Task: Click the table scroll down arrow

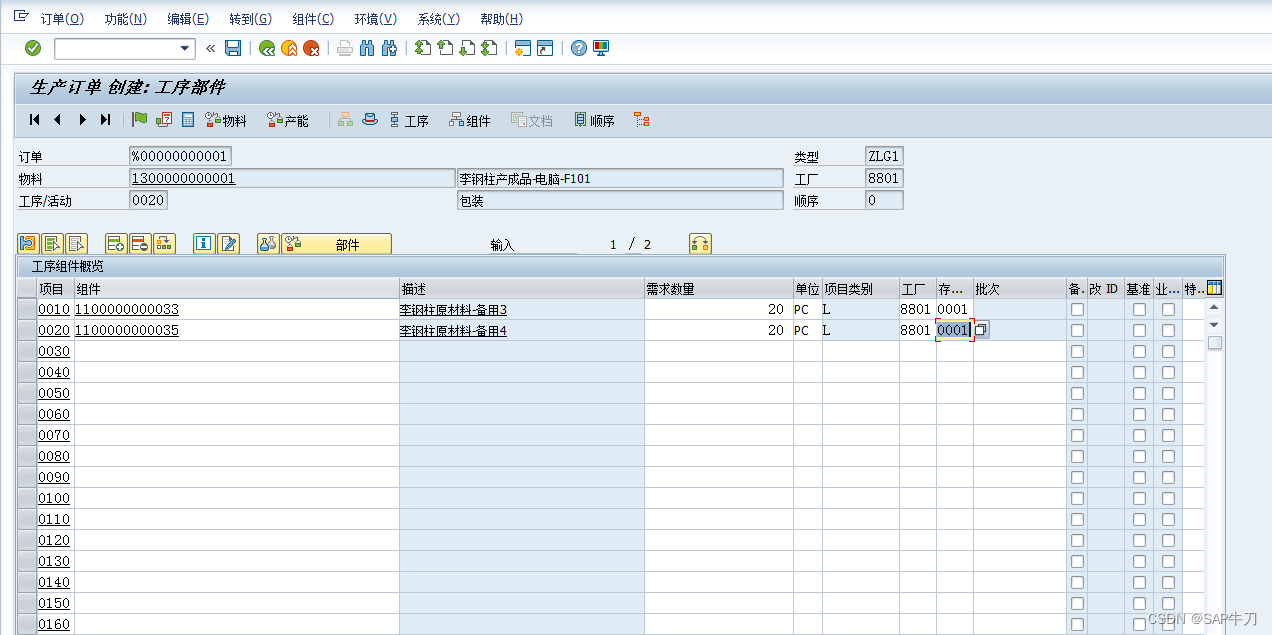Action: coord(1215,325)
